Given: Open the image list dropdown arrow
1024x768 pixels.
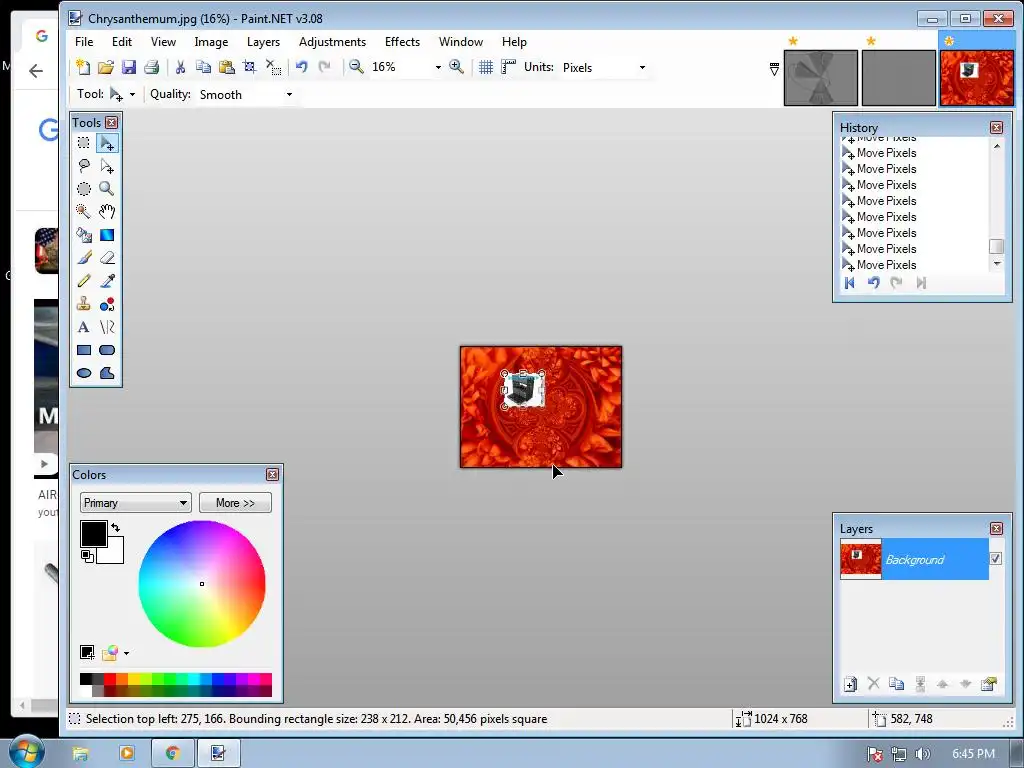Looking at the screenshot, I should click(x=774, y=69).
